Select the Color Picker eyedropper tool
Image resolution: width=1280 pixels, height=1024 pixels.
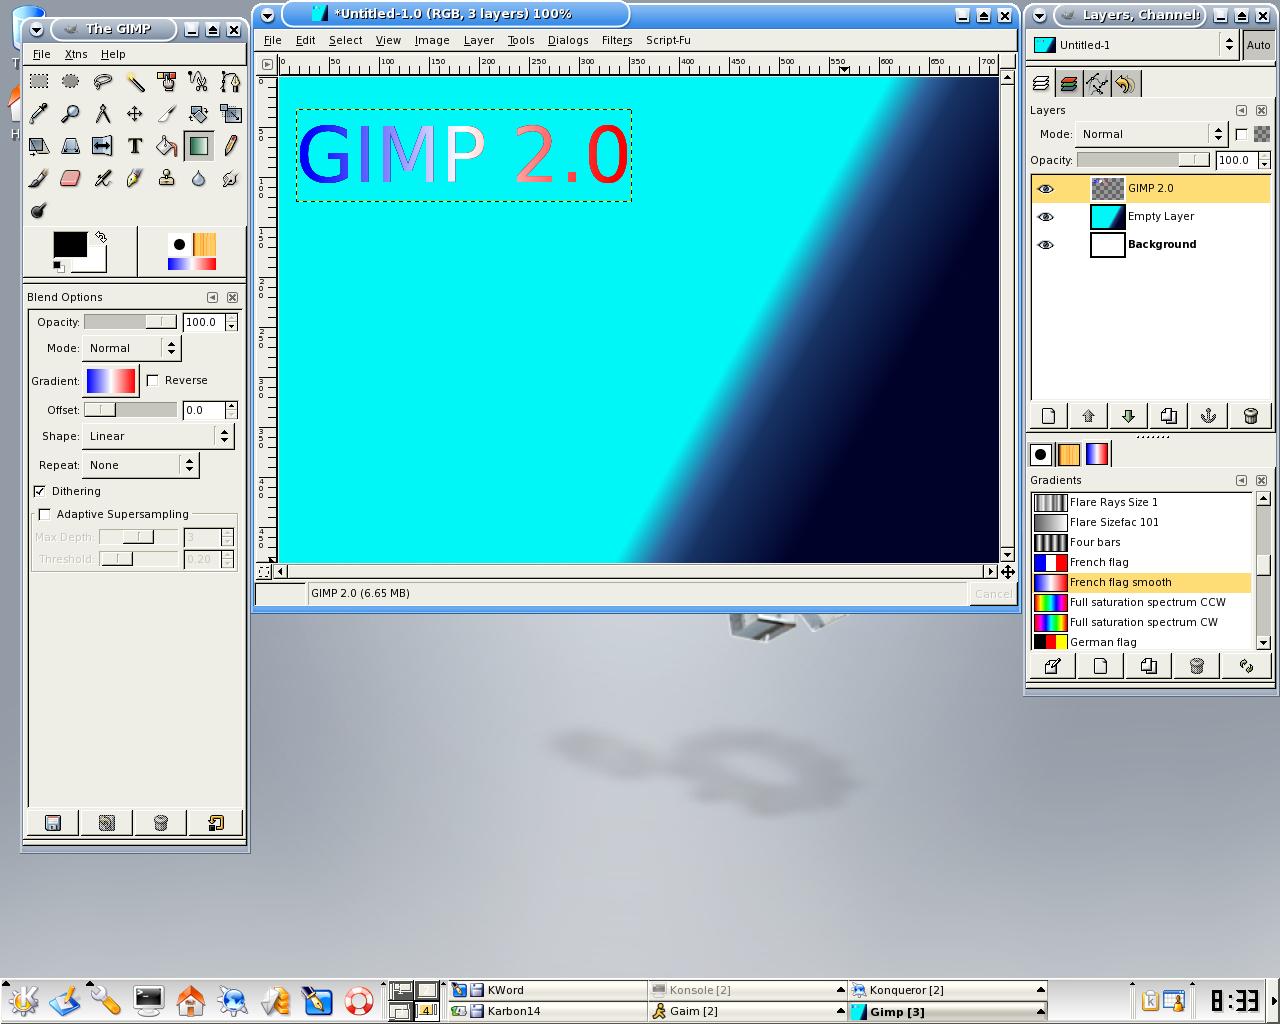(39, 113)
